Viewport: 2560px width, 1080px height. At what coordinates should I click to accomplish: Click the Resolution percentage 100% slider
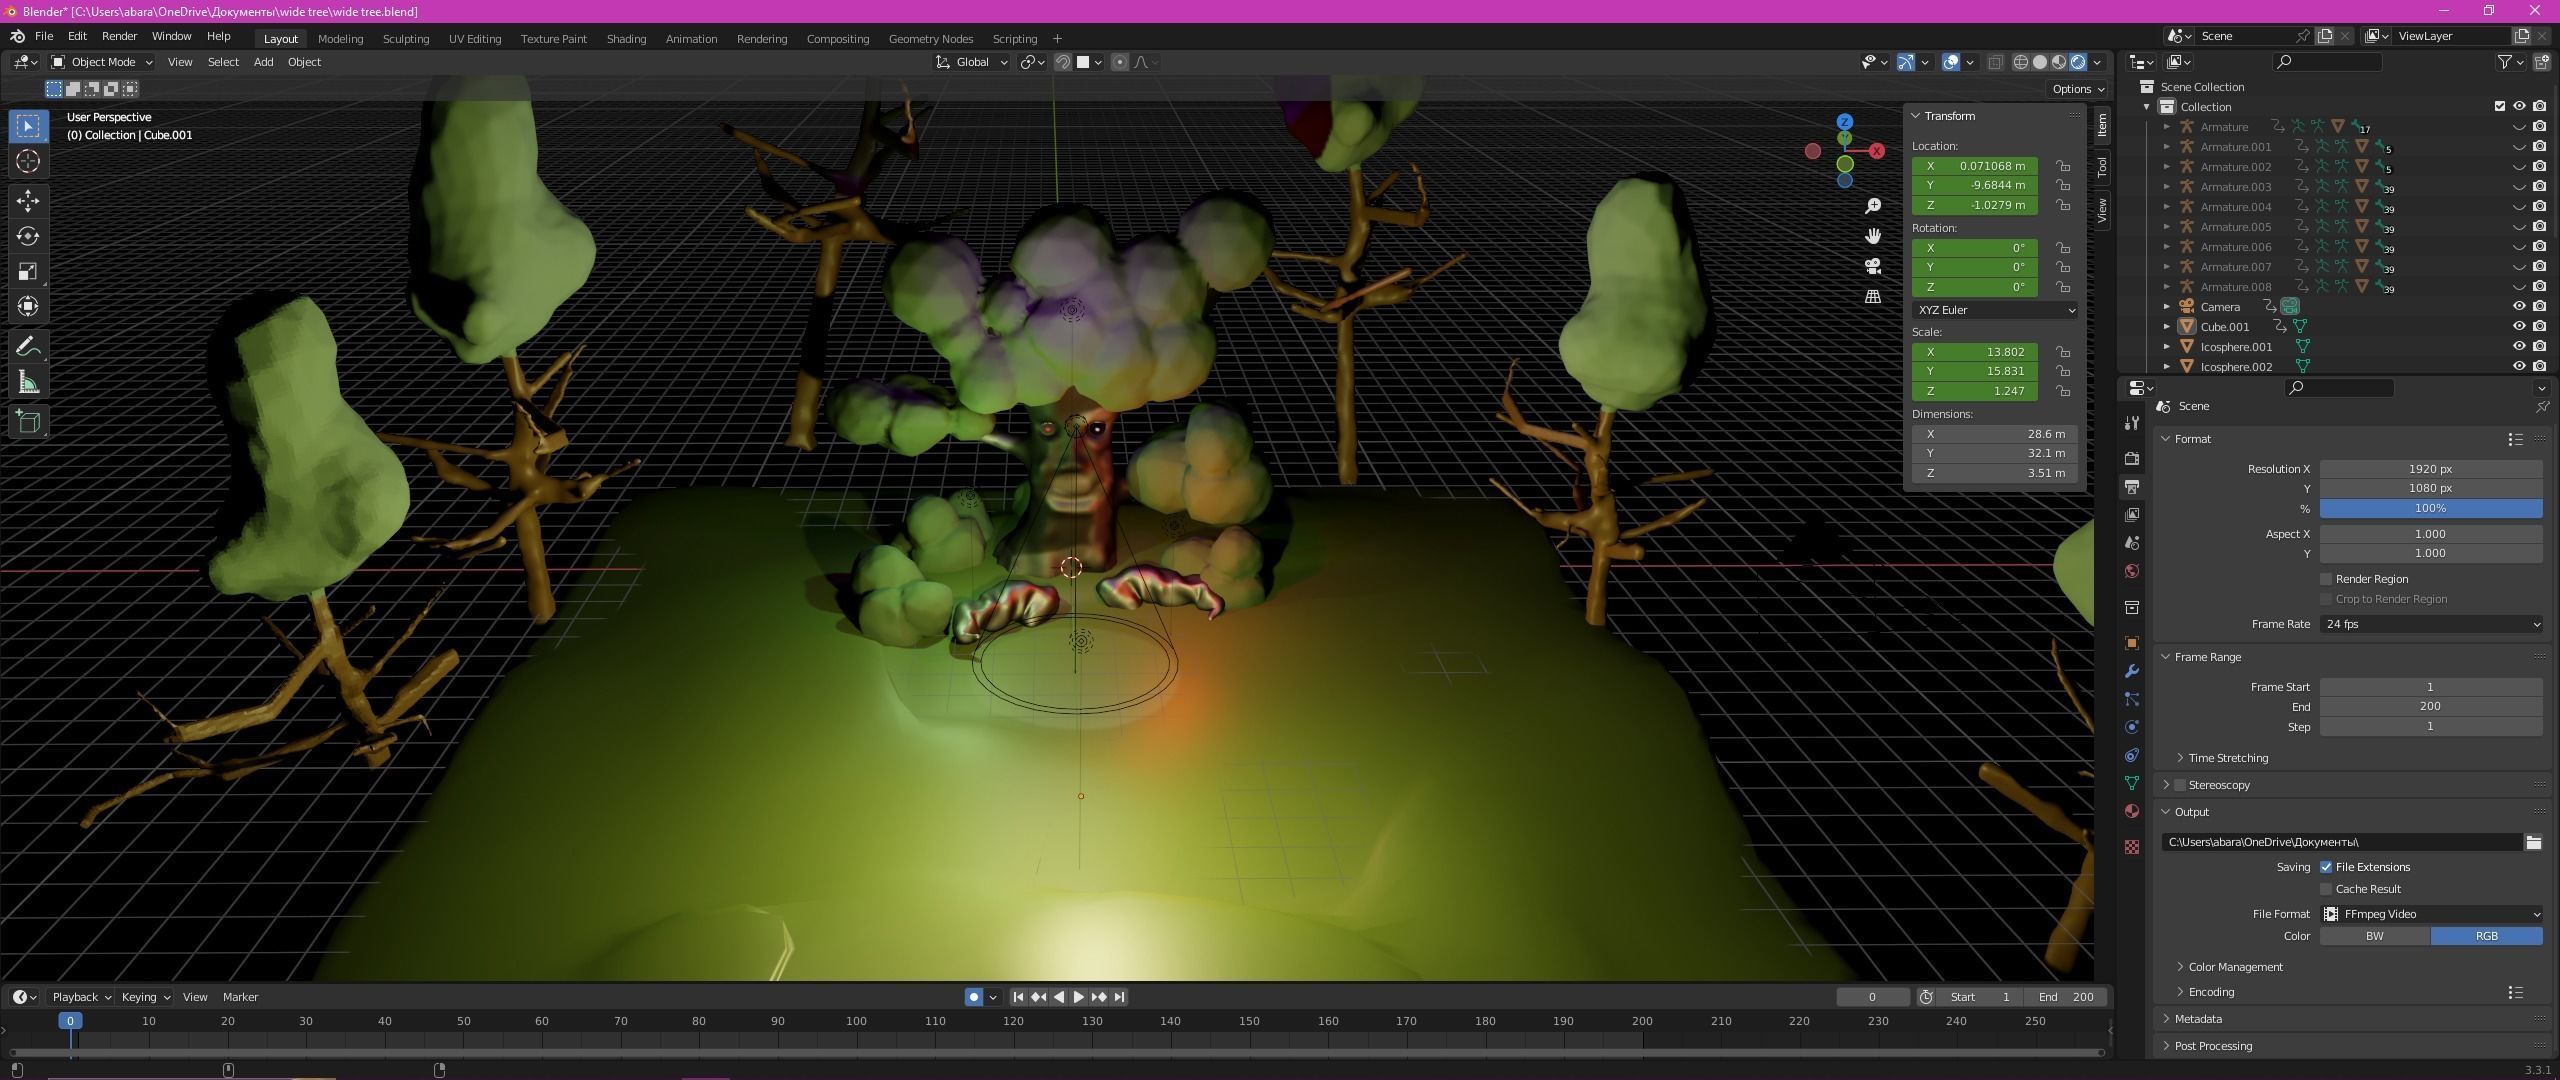[2431, 509]
